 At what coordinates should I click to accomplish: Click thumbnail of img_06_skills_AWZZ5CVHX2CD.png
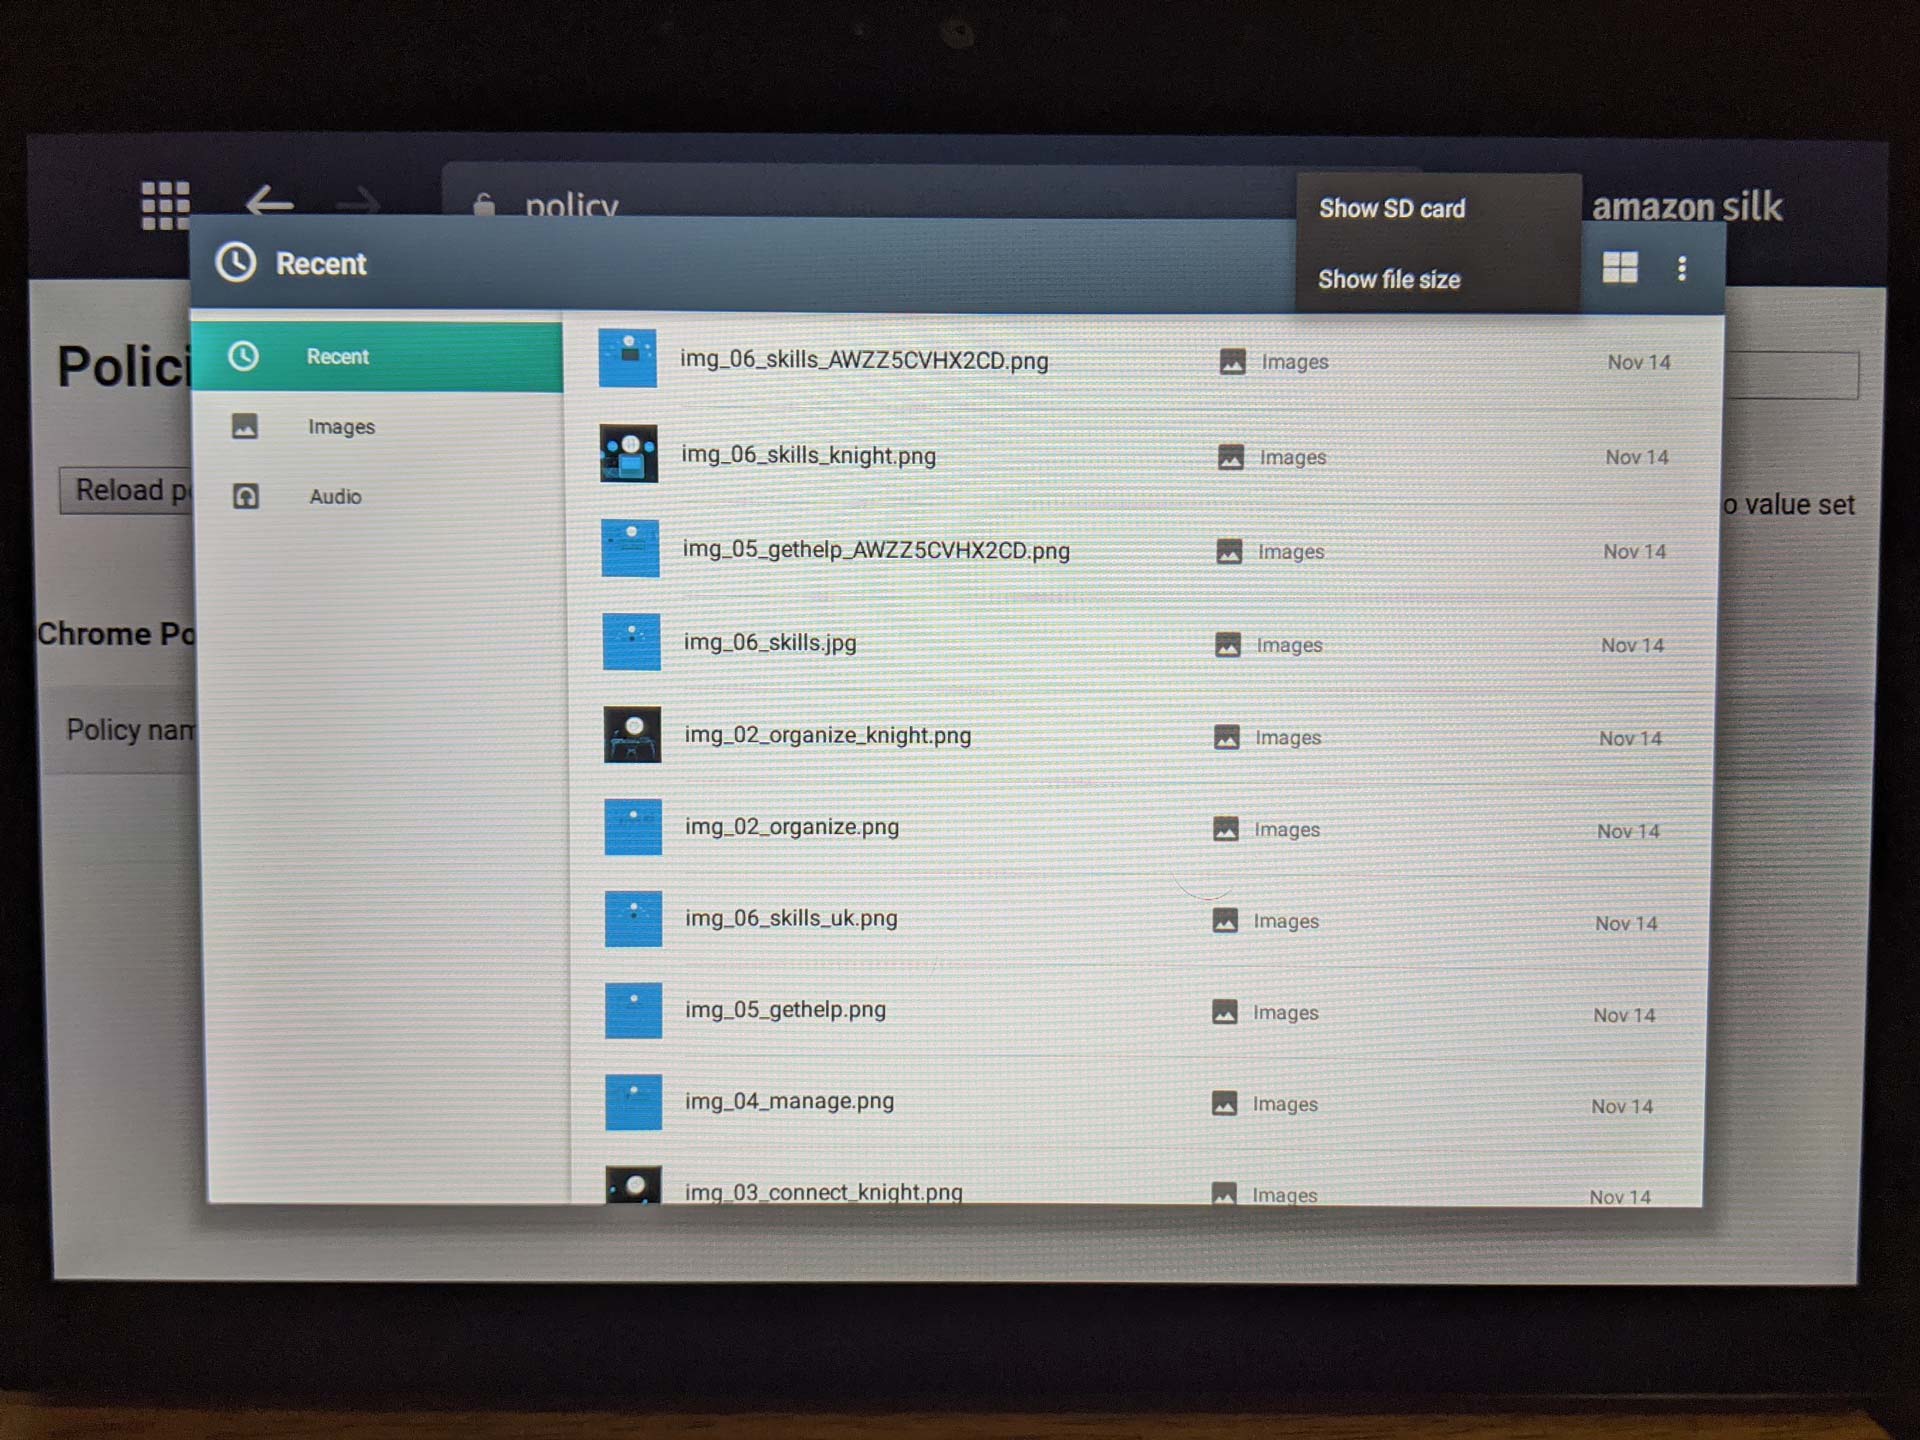click(x=628, y=358)
